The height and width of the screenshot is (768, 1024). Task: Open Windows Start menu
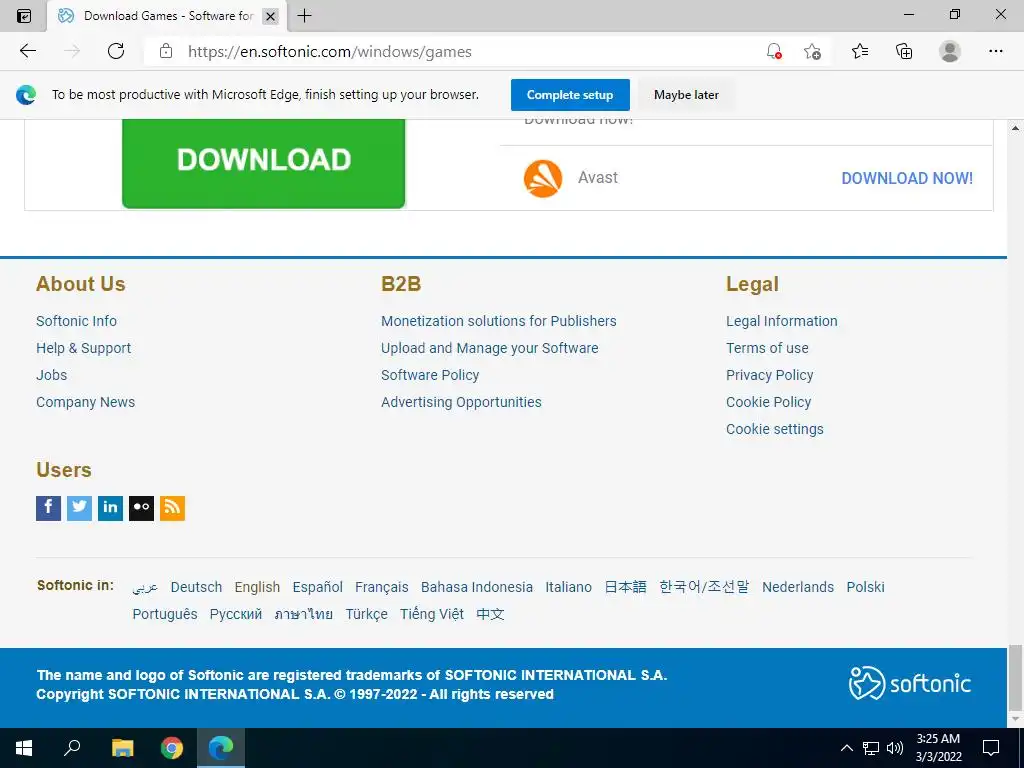[x=24, y=748]
